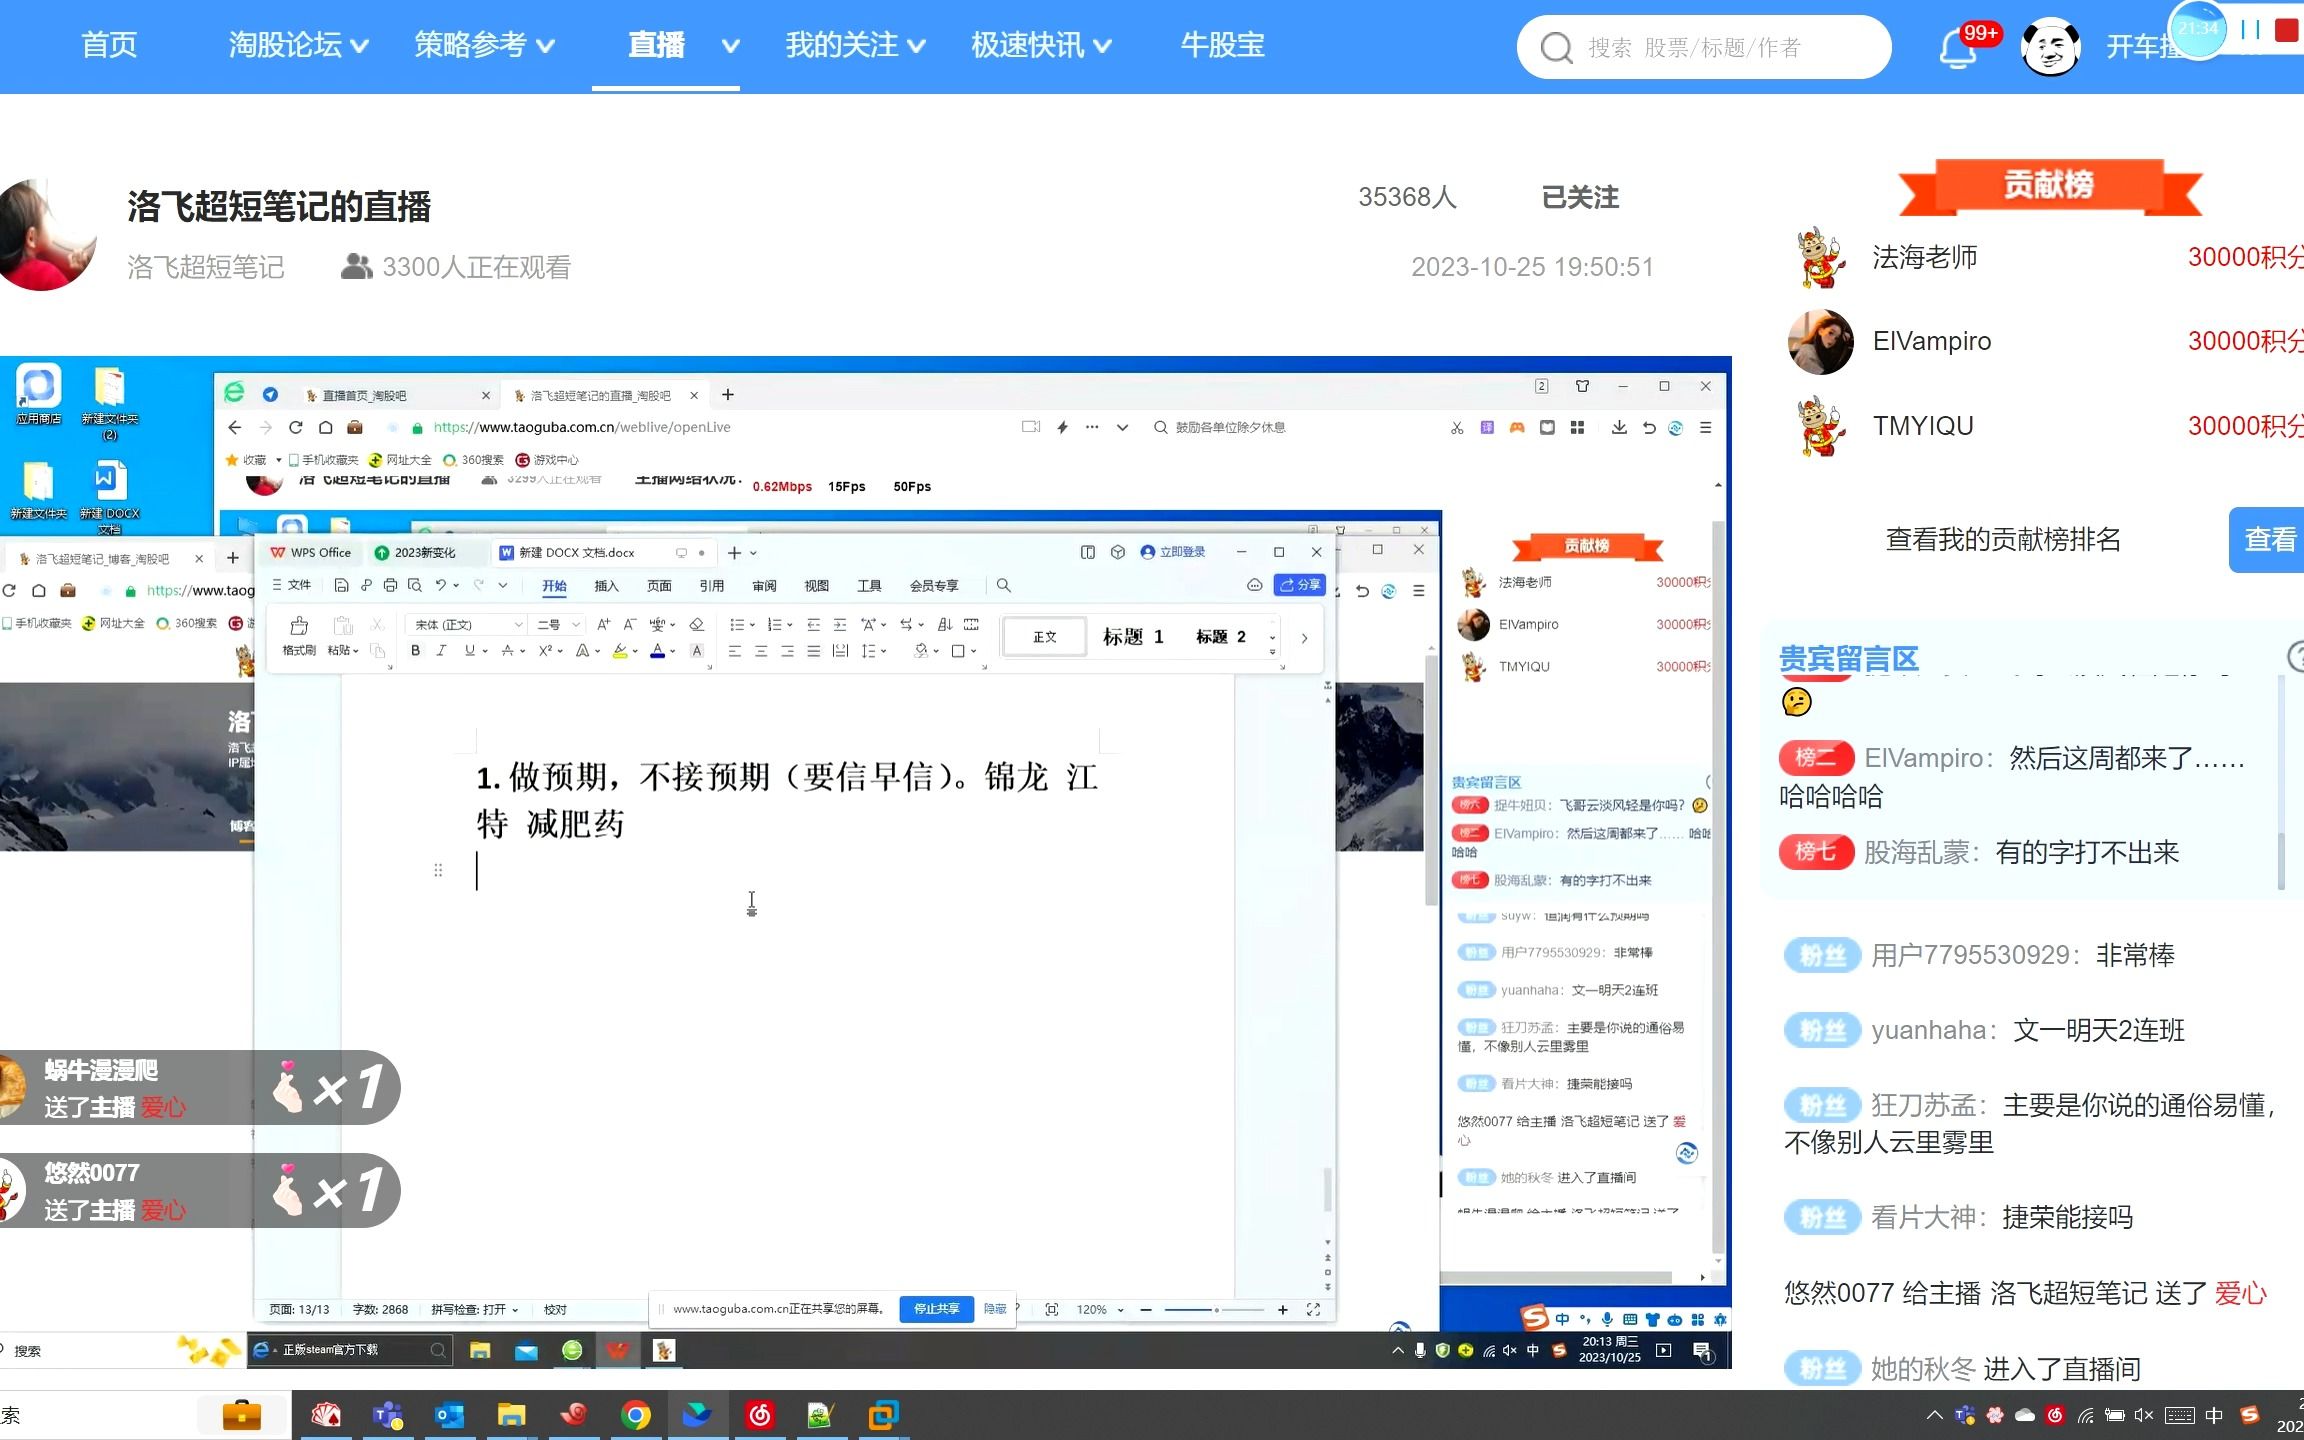Open the 插入 ribbon tab

click(x=606, y=585)
